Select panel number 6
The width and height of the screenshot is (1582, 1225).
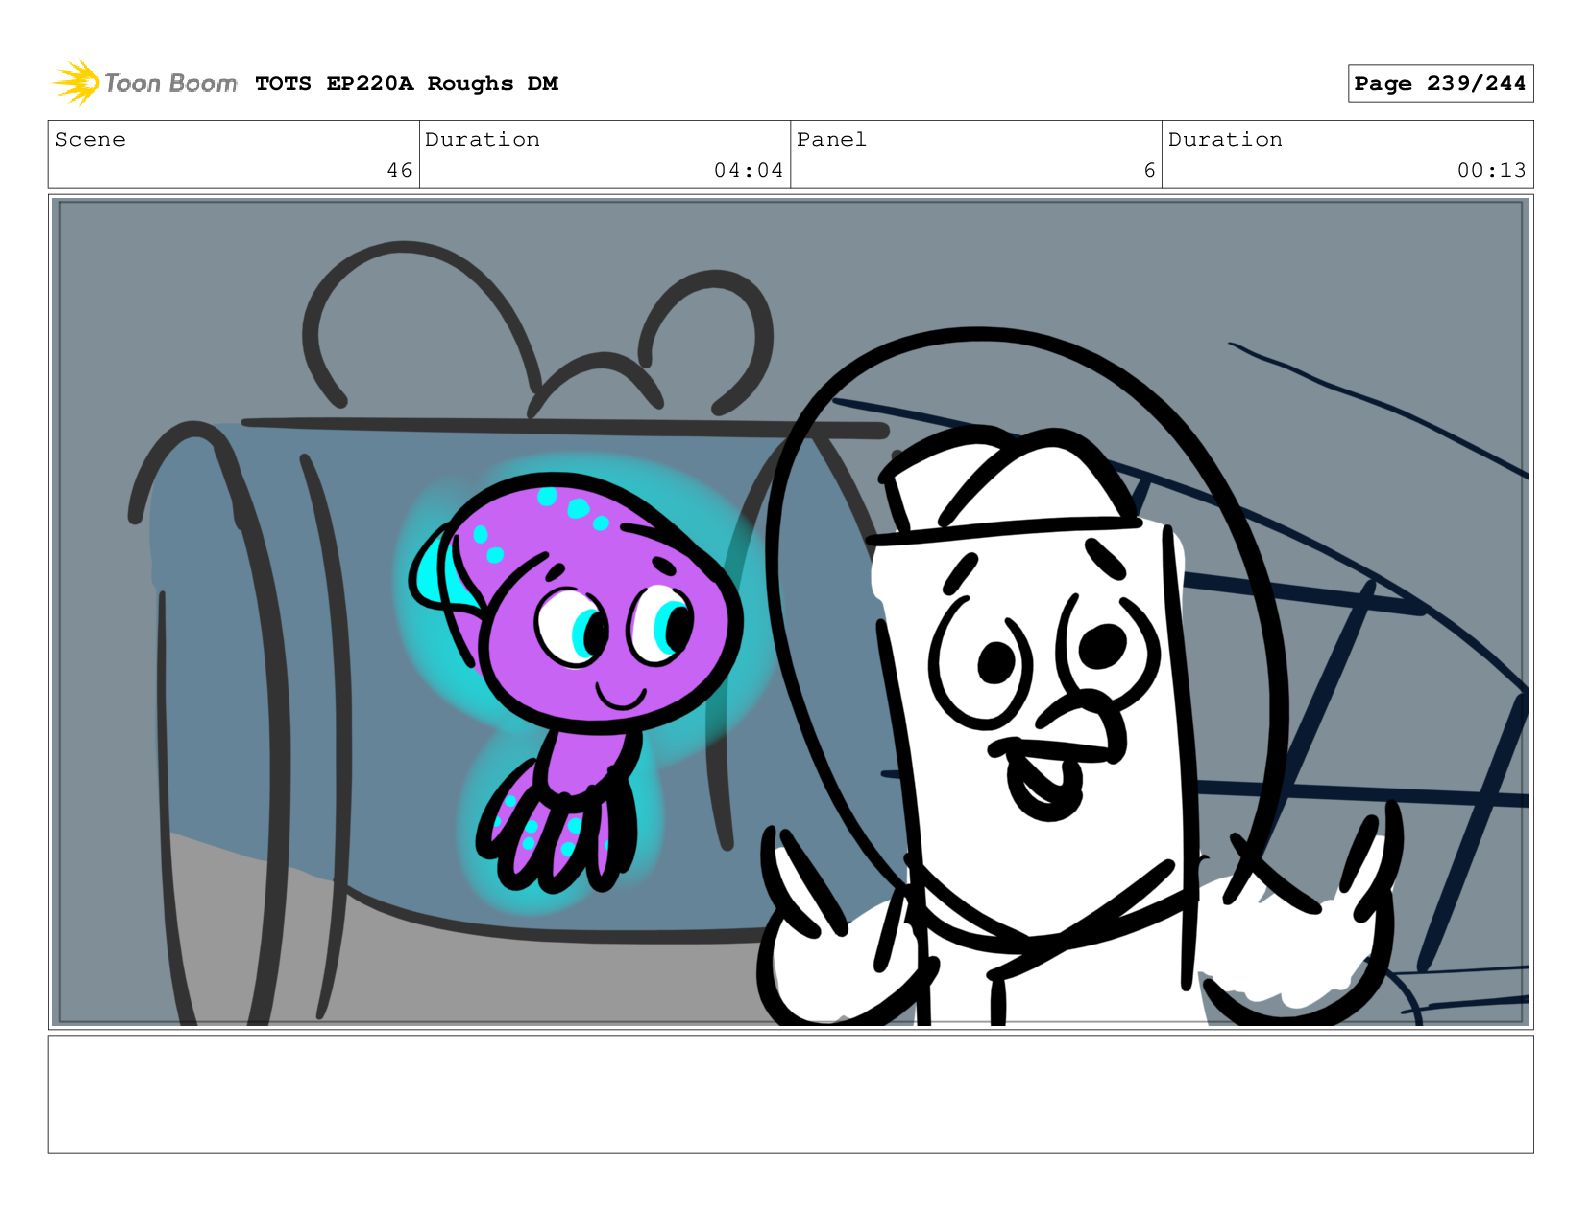click(x=1150, y=171)
